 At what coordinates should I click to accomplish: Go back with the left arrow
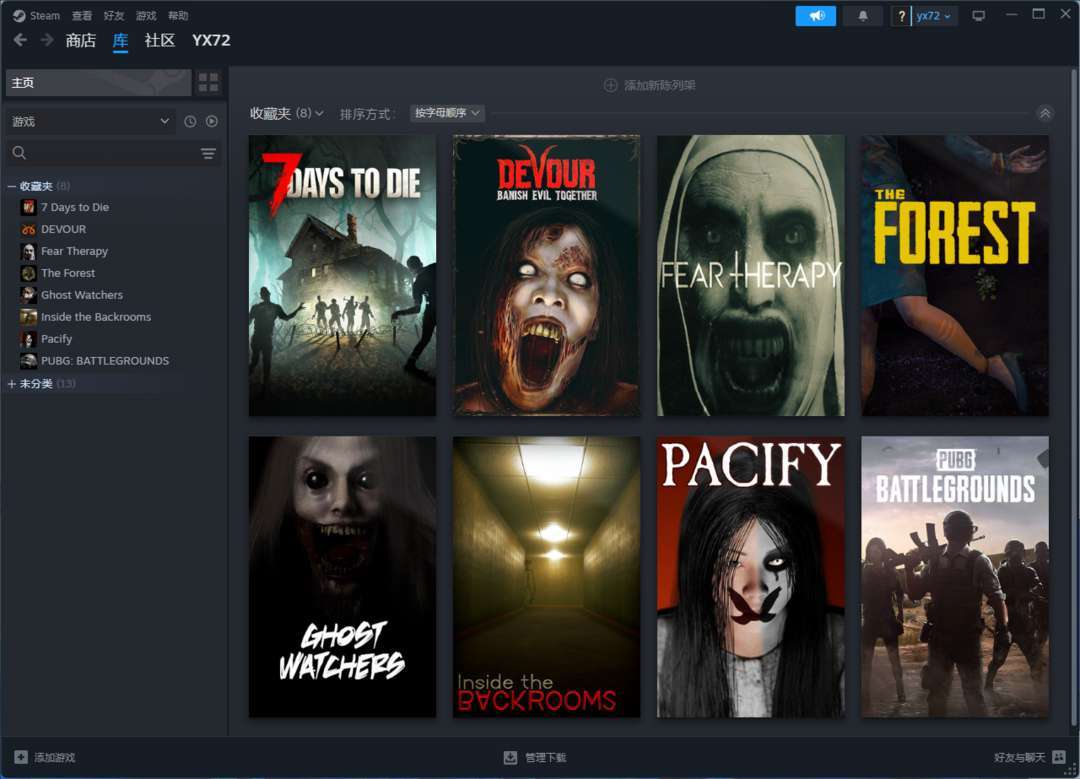tap(20, 41)
